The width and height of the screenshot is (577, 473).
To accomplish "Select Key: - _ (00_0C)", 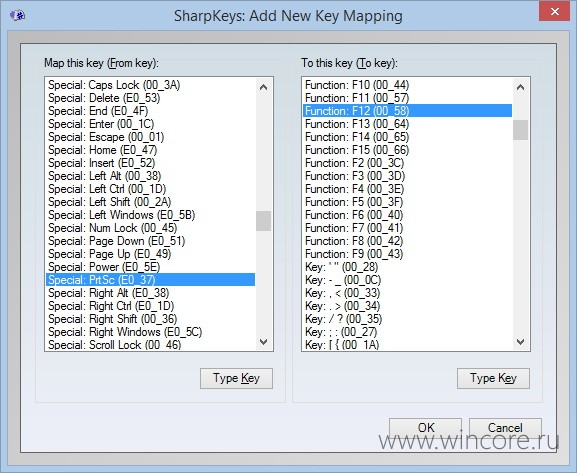I will tap(407, 280).
